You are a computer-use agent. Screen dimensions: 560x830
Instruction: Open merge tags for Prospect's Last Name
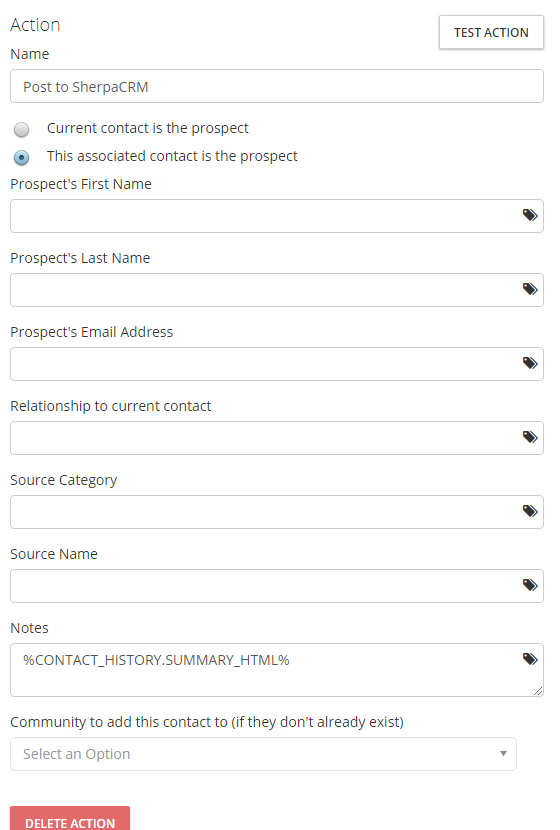tap(530, 290)
